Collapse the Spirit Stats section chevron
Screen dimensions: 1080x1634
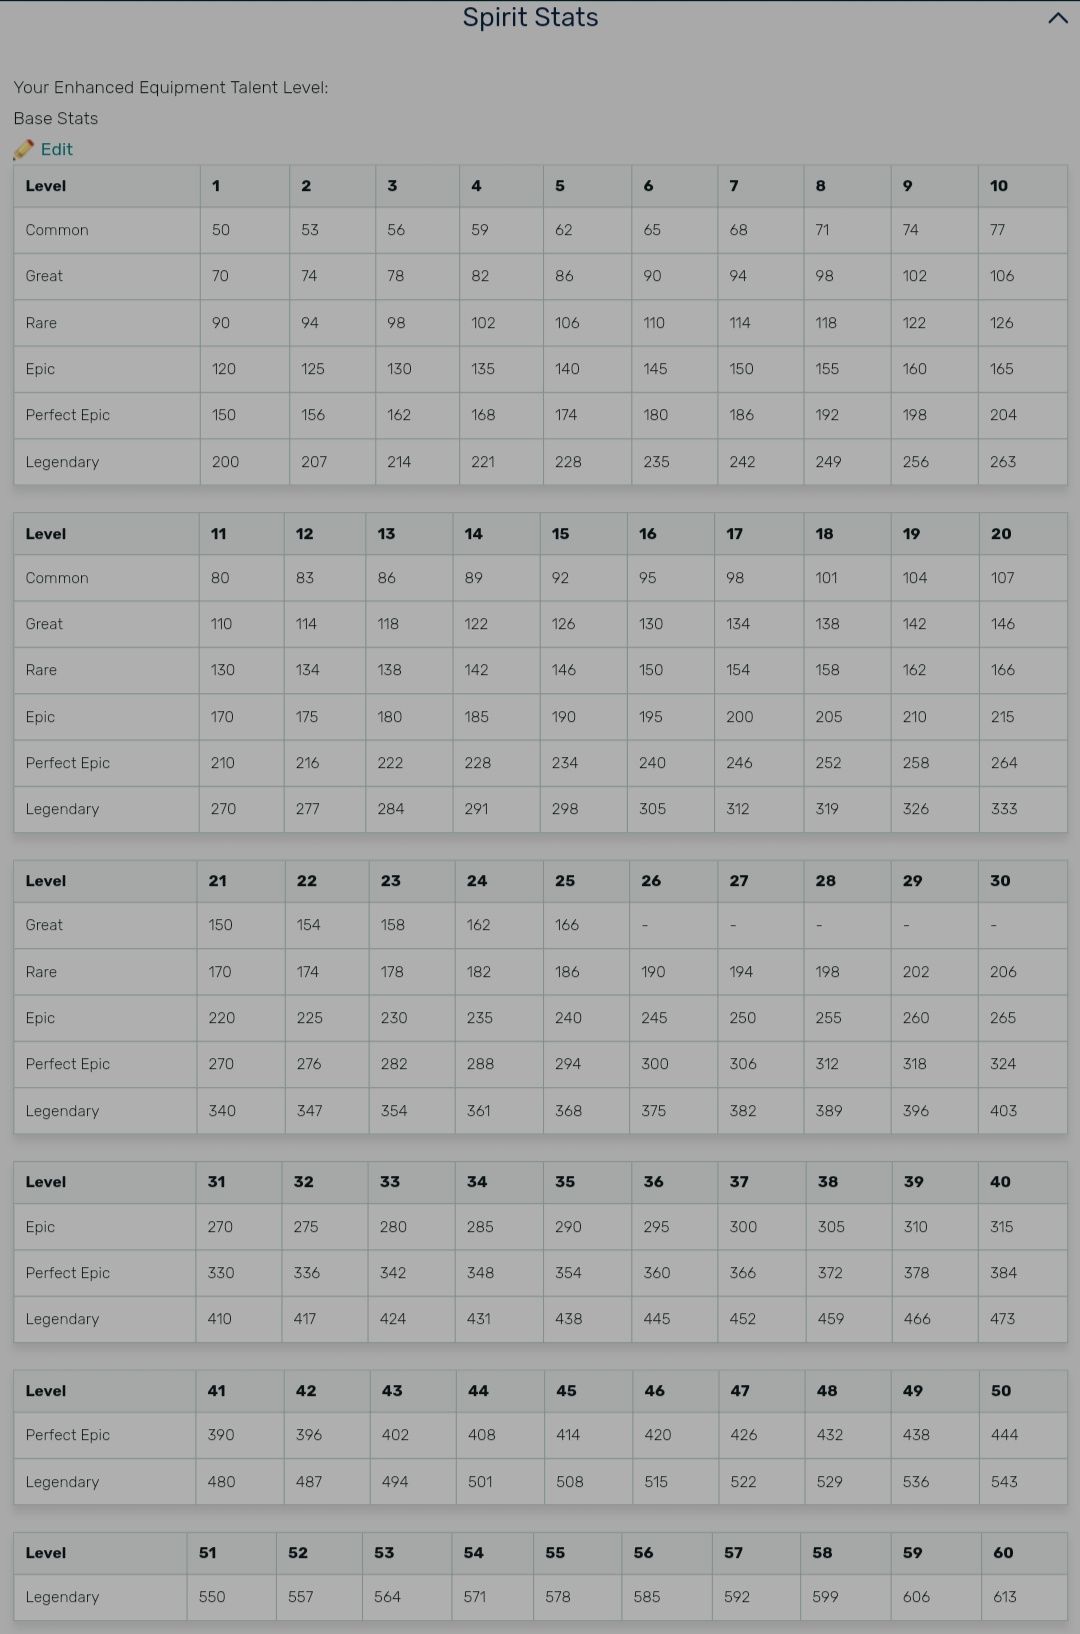point(1057,18)
